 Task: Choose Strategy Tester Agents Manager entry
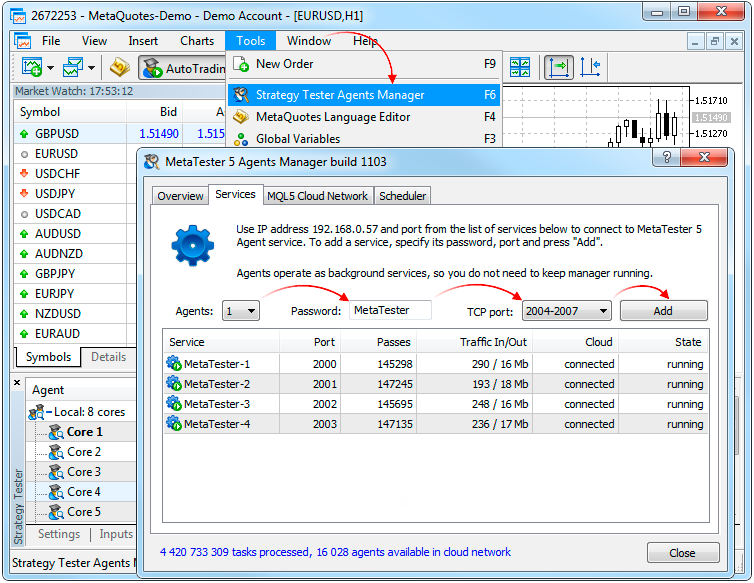(x=364, y=95)
